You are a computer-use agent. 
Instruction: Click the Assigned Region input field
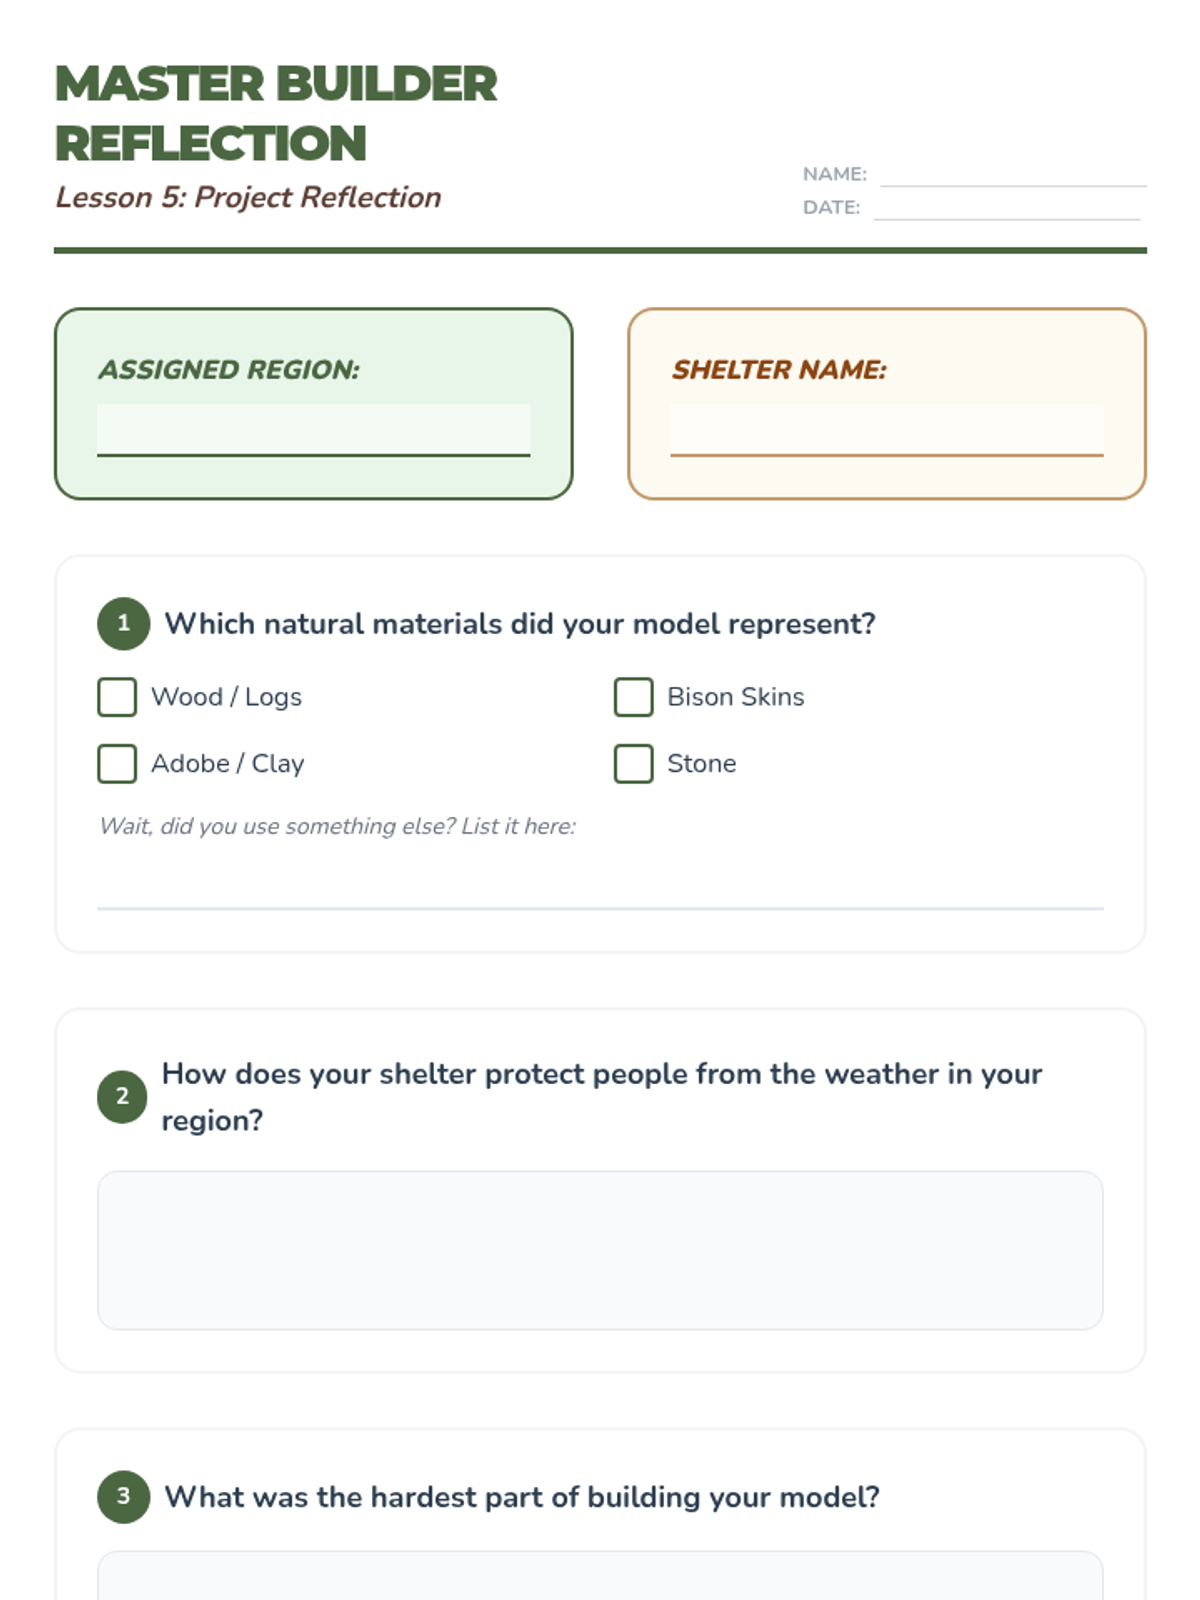[x=313, y=430]
